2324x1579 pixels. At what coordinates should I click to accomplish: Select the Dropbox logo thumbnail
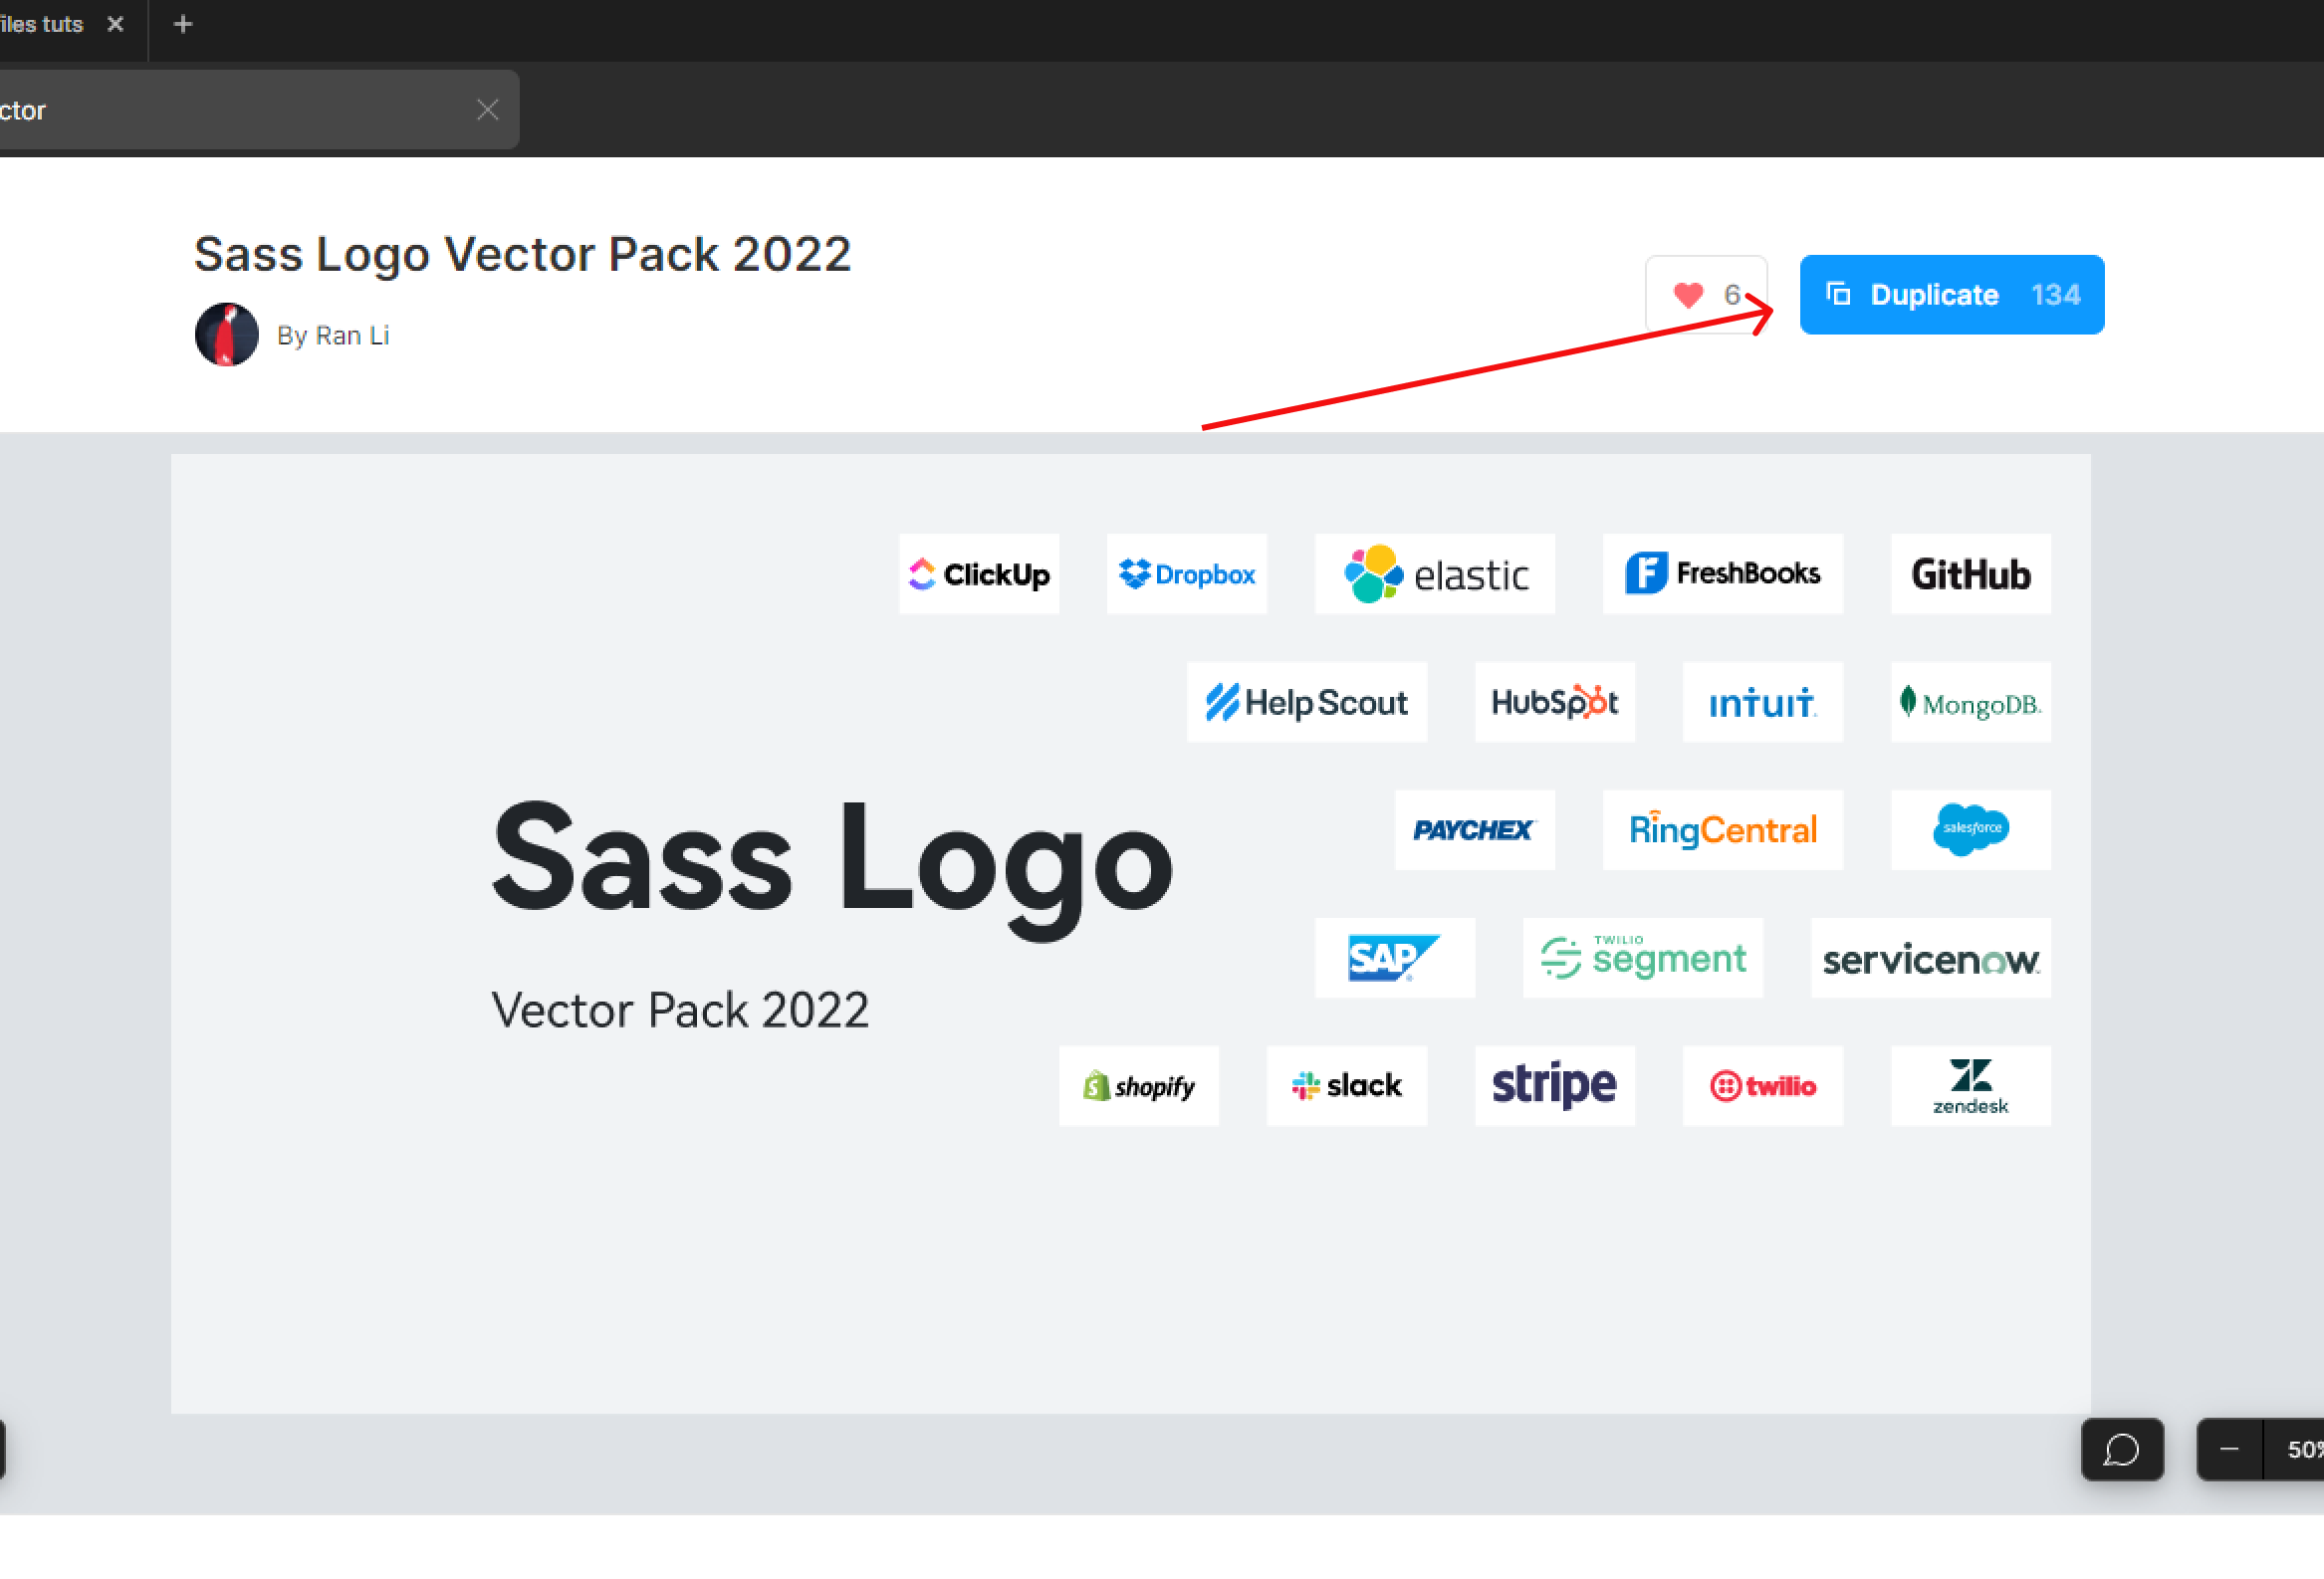(1186, 574)
